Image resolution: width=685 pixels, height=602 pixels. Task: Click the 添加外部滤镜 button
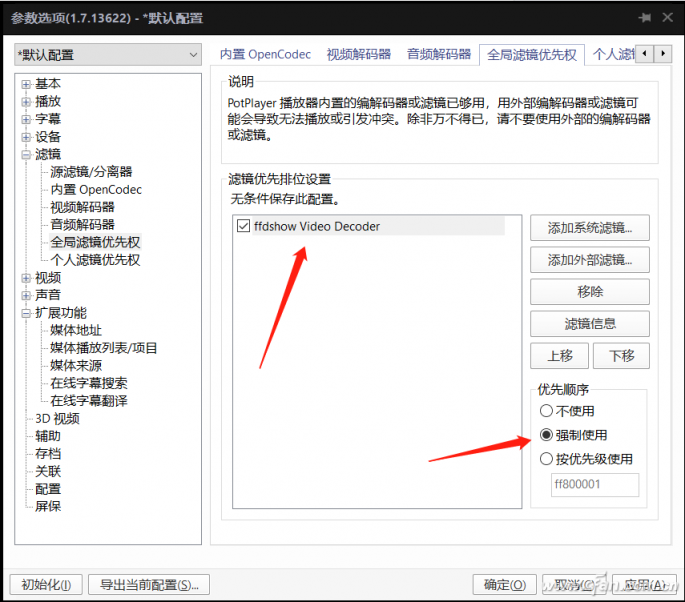pyautogui.click(x=590, y=260)
